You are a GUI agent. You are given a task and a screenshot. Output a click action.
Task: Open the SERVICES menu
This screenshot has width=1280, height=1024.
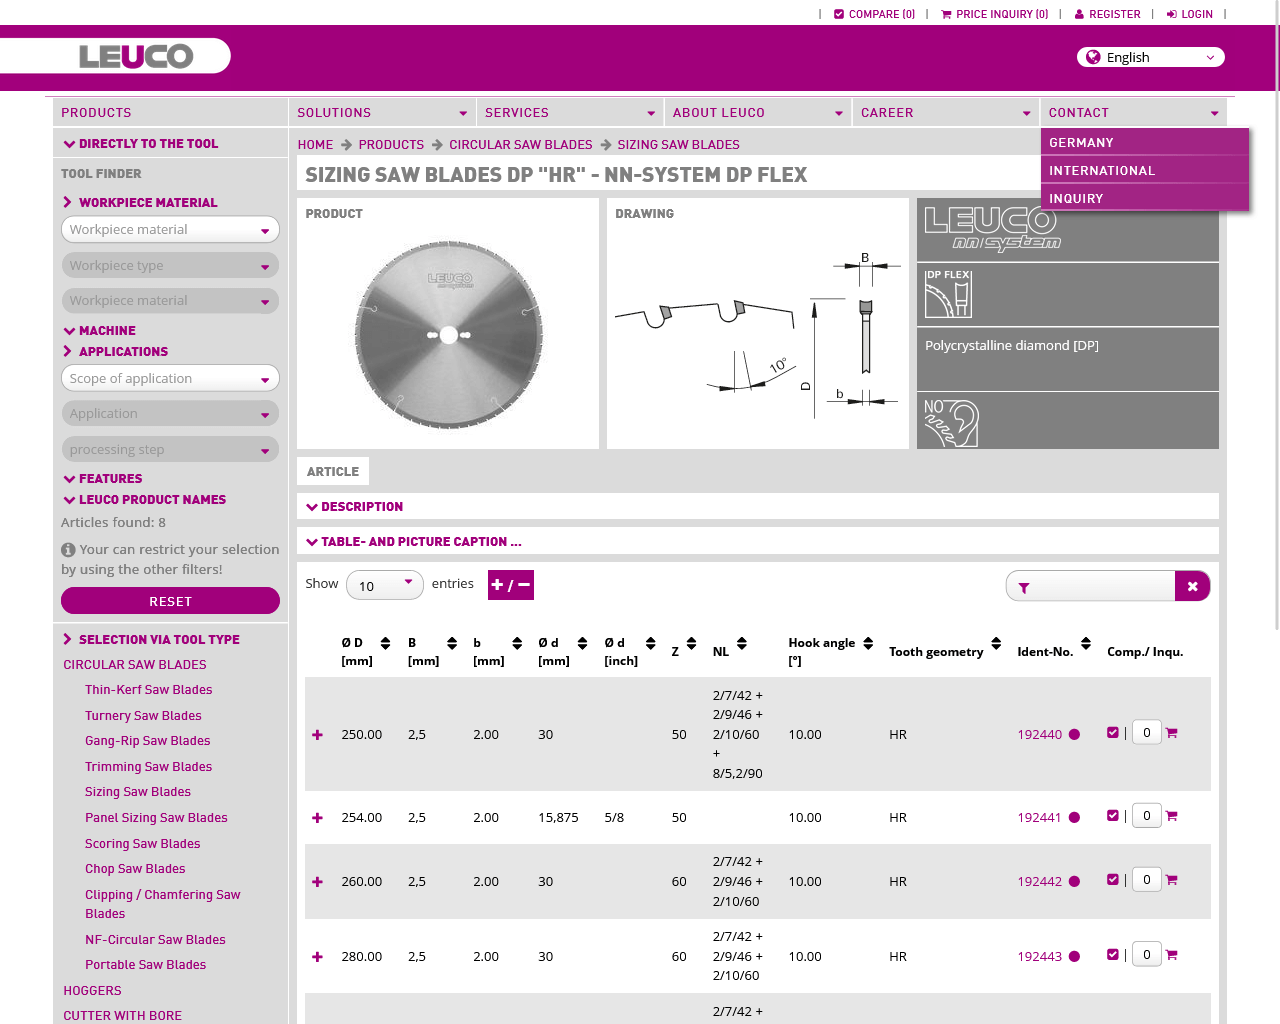click(x=570, y=113)
